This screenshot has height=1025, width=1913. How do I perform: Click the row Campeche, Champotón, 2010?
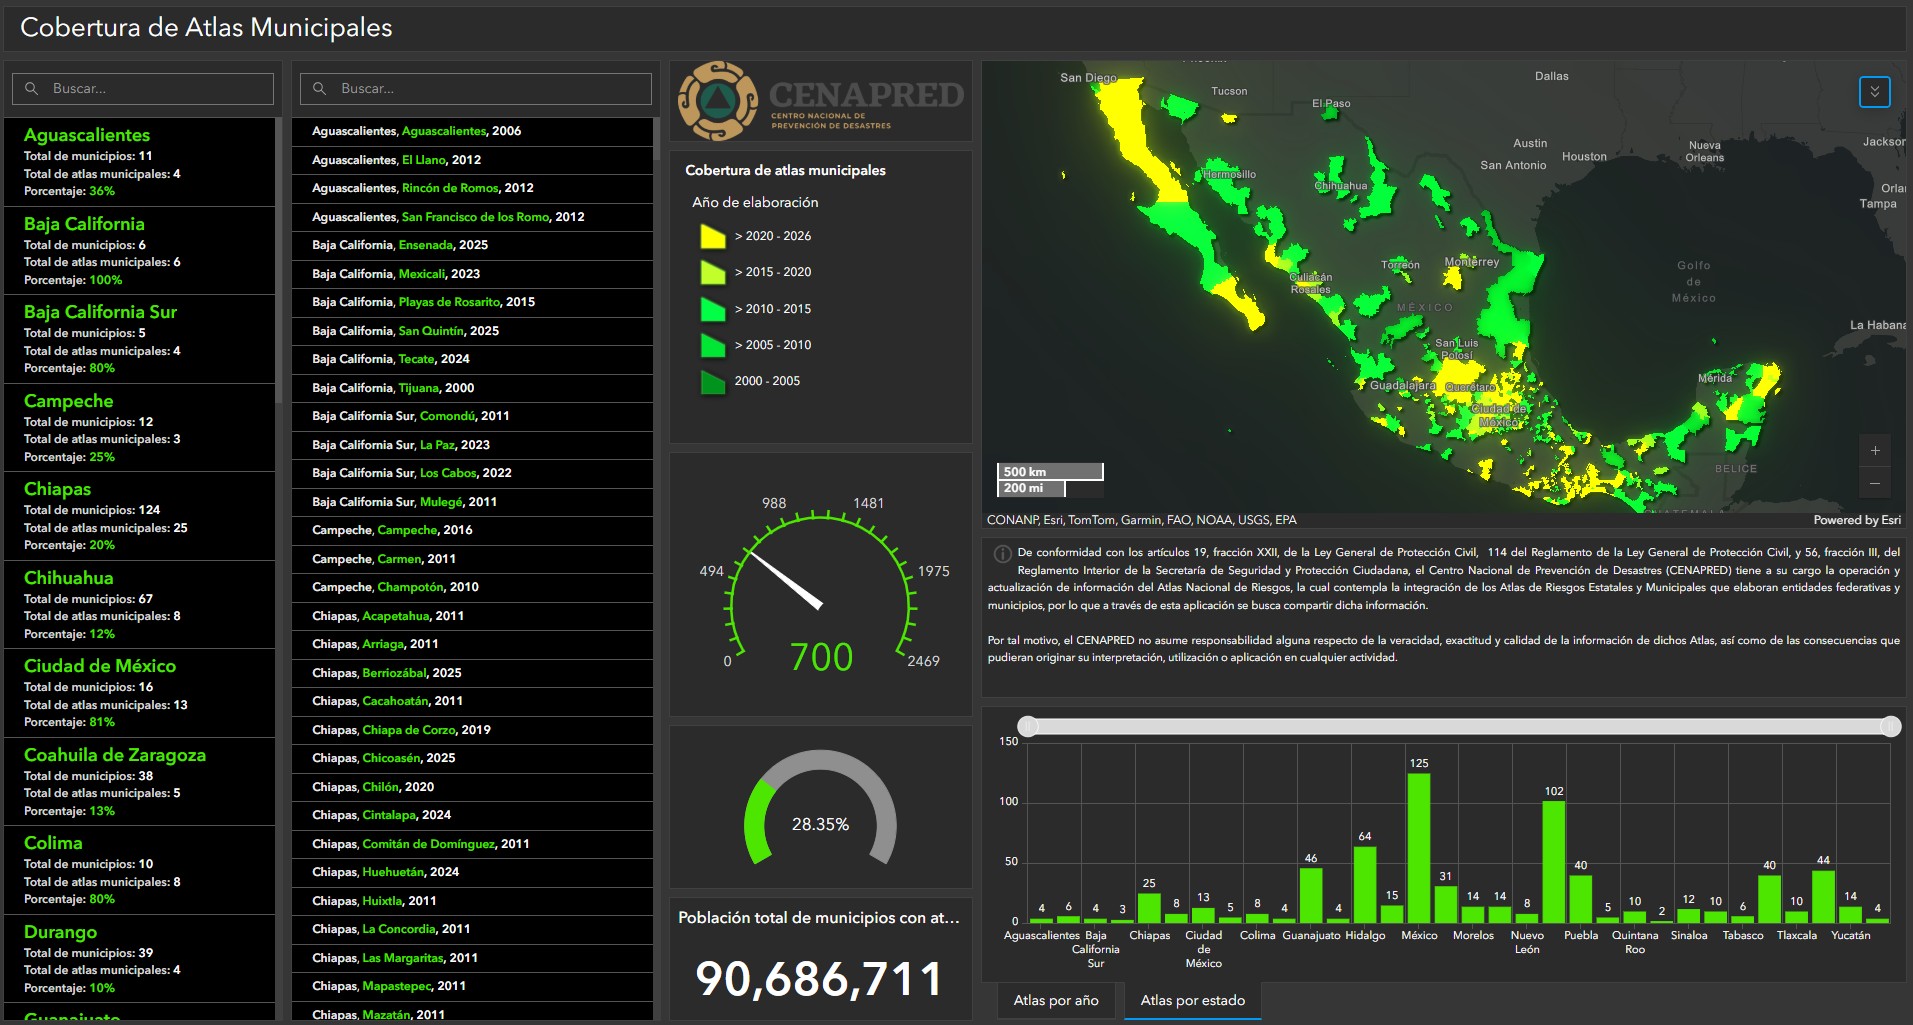click(x=472, y=587)
